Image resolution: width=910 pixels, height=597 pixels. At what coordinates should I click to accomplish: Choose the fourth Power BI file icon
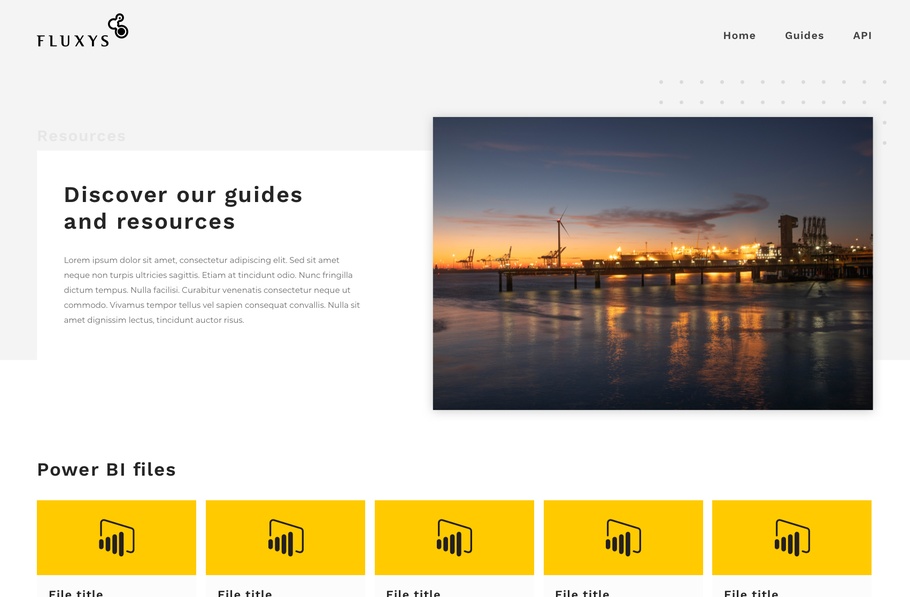point(623,538)
